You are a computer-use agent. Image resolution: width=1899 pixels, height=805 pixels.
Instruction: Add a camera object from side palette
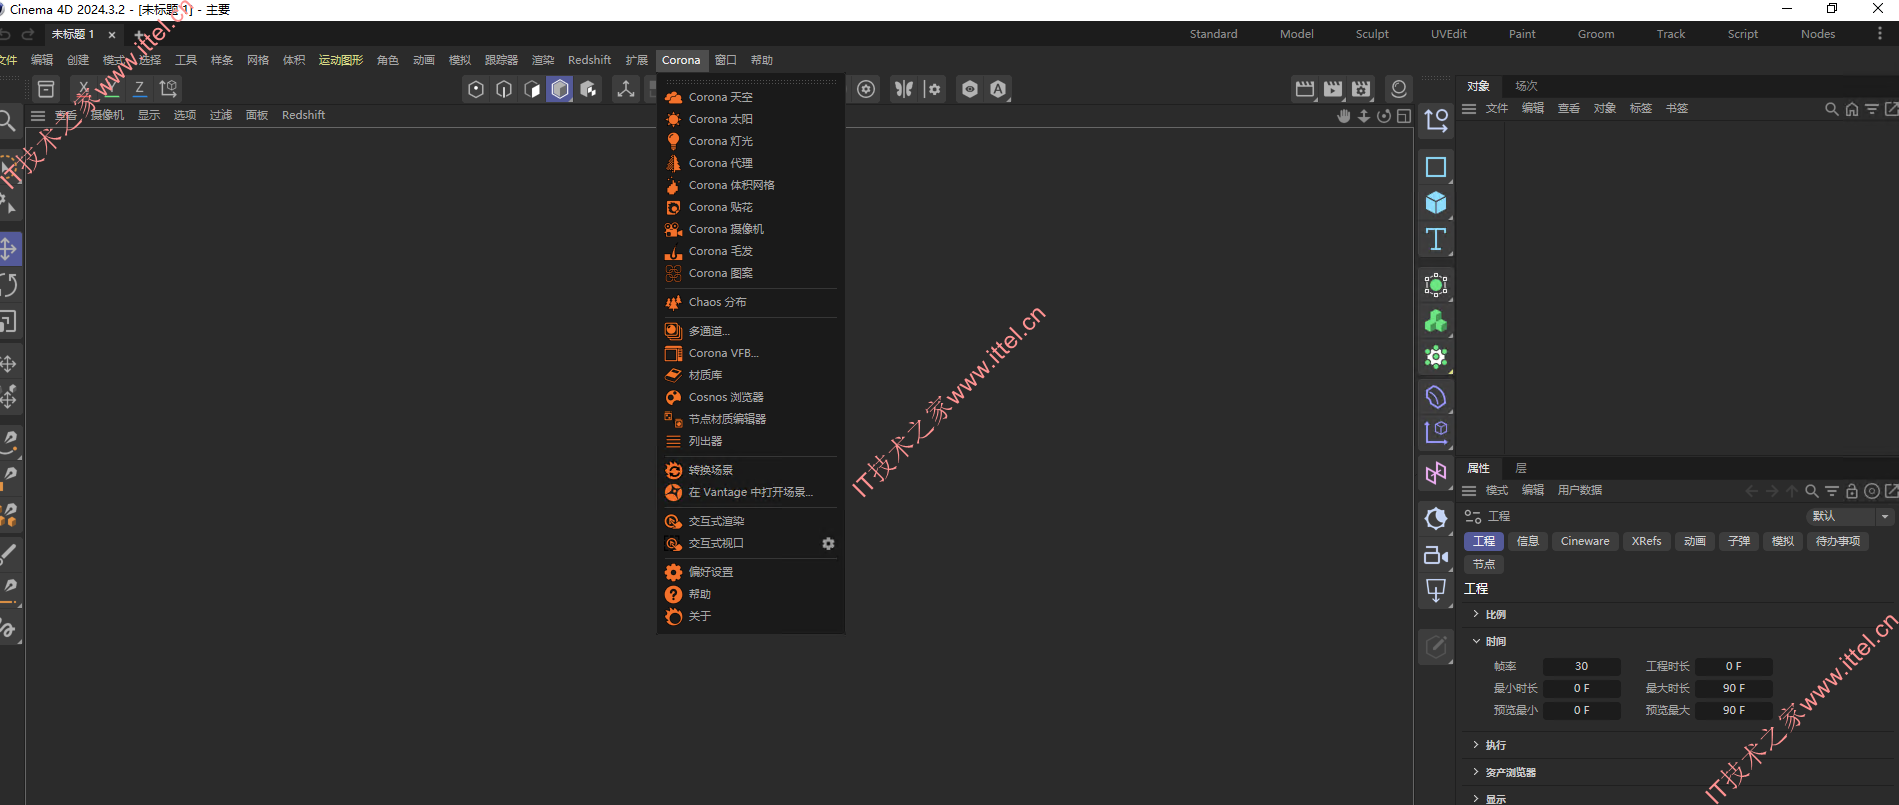pyautogui.click(x=1436, y=555)
